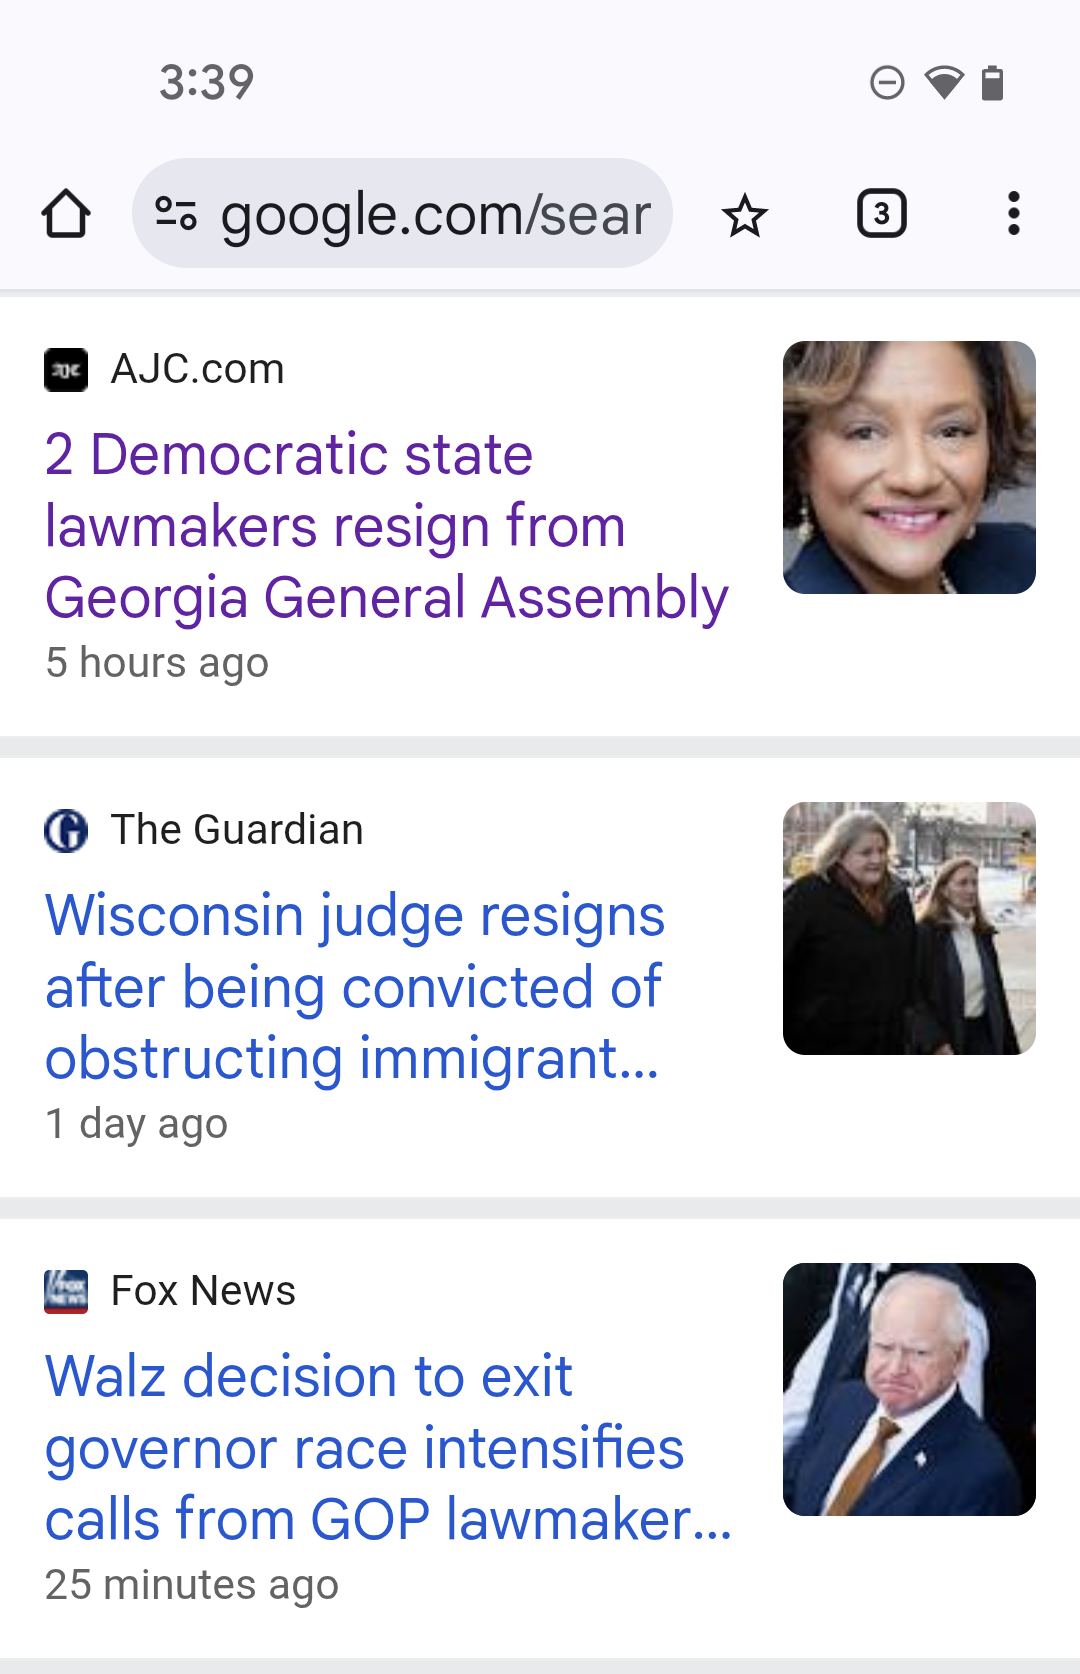1080x1674 pixels.
Task: Tap the AJC.com source name
Action: coord(198,370)
